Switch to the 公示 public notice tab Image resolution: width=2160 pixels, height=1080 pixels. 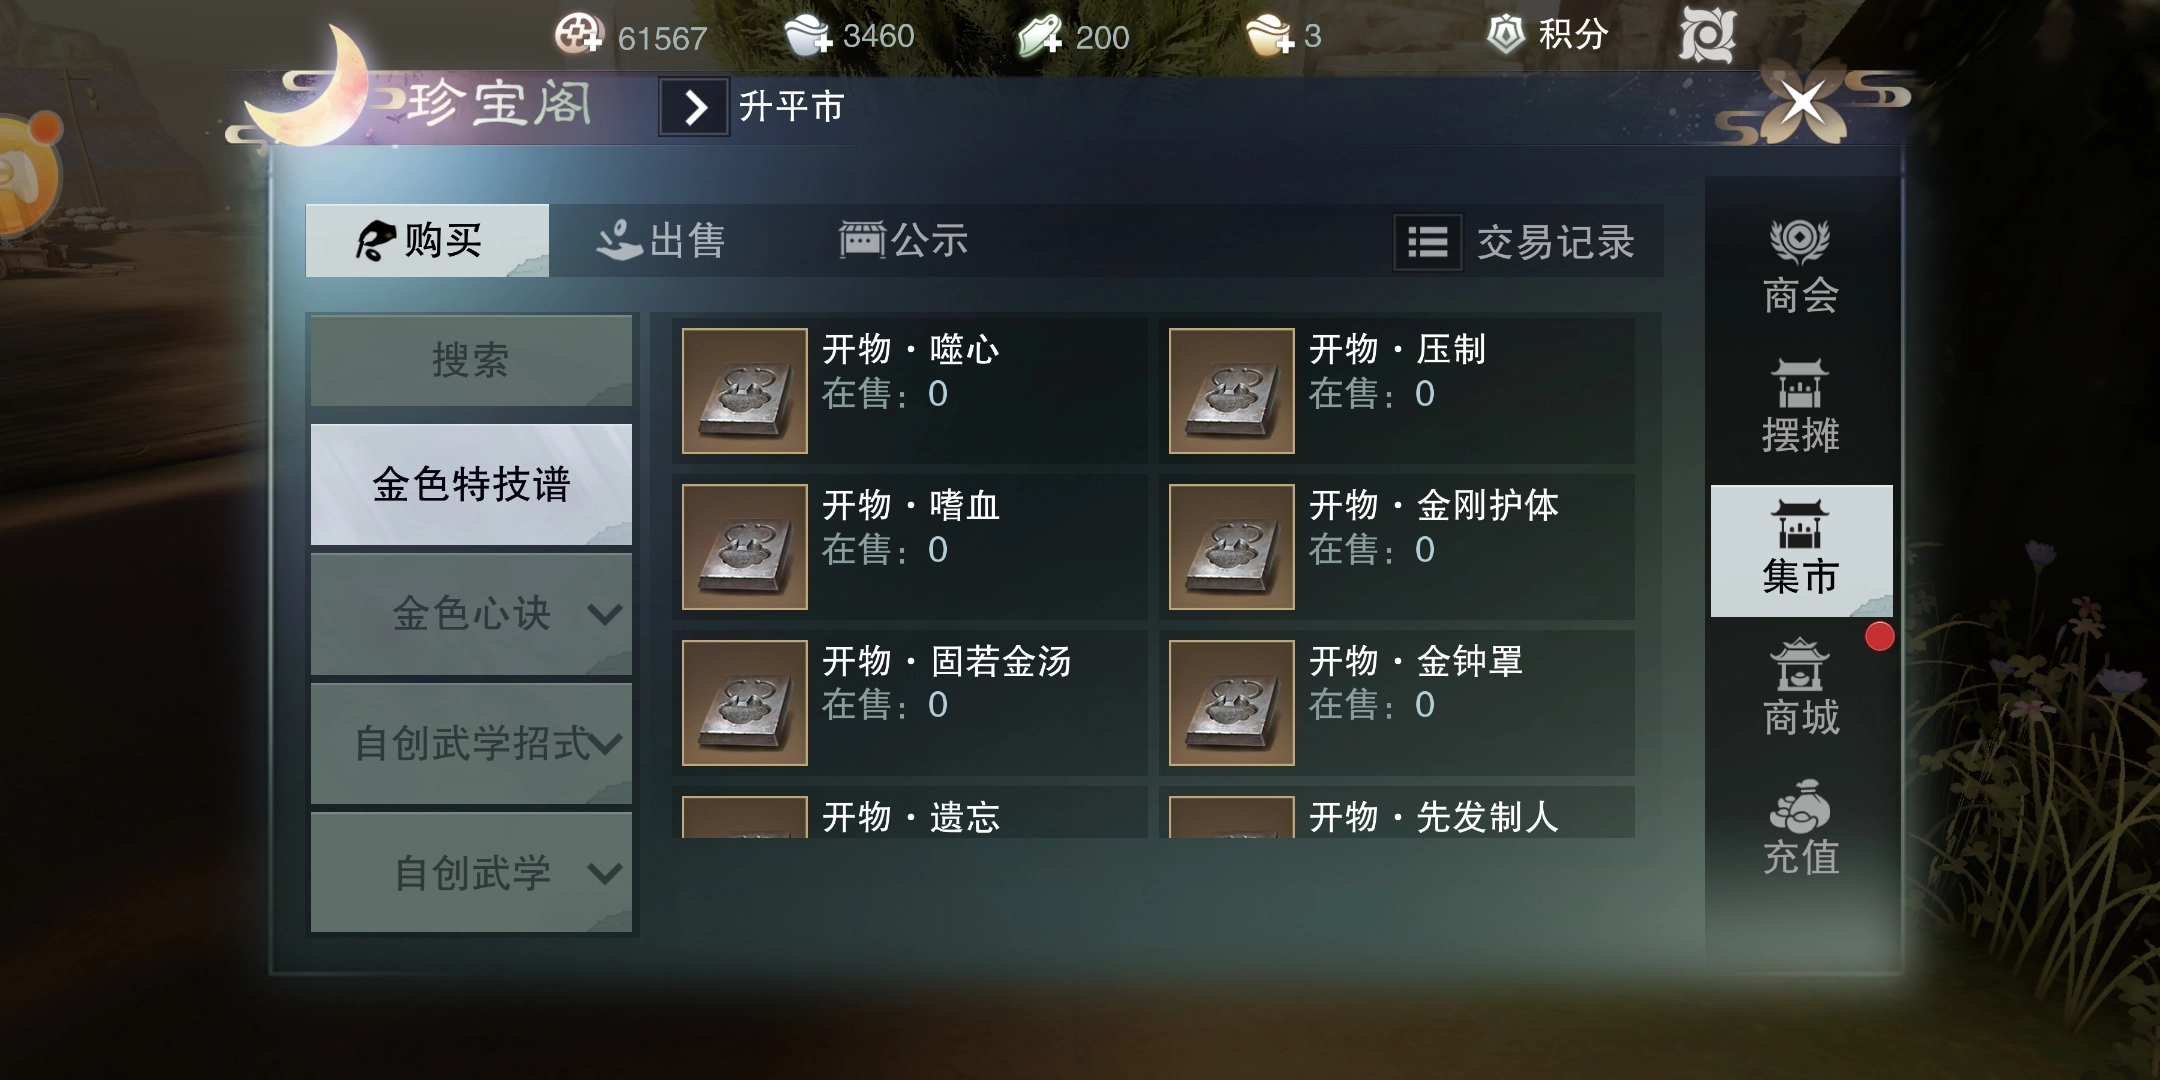903,241
